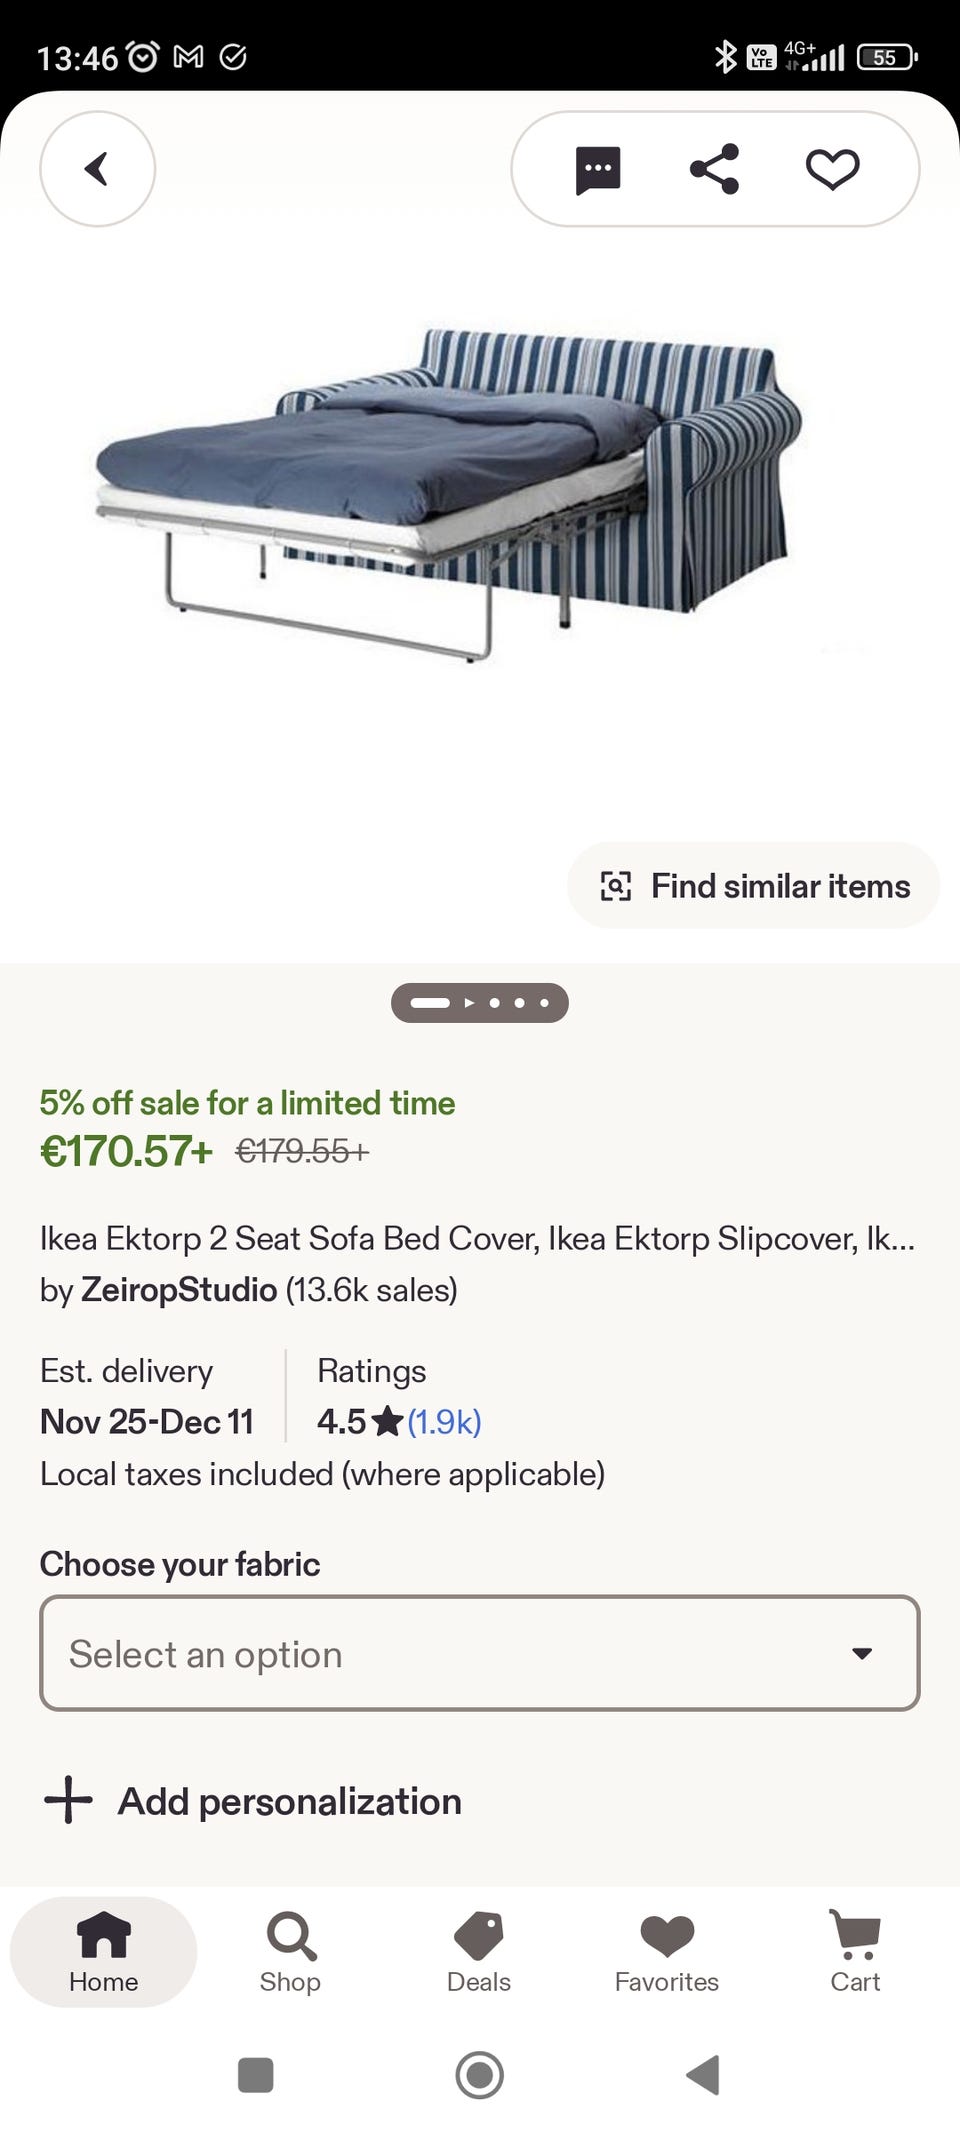Screen dimensions: 960x2133
Task: Open the ZeiropStudio shop link
Action: click(179, 1290)
